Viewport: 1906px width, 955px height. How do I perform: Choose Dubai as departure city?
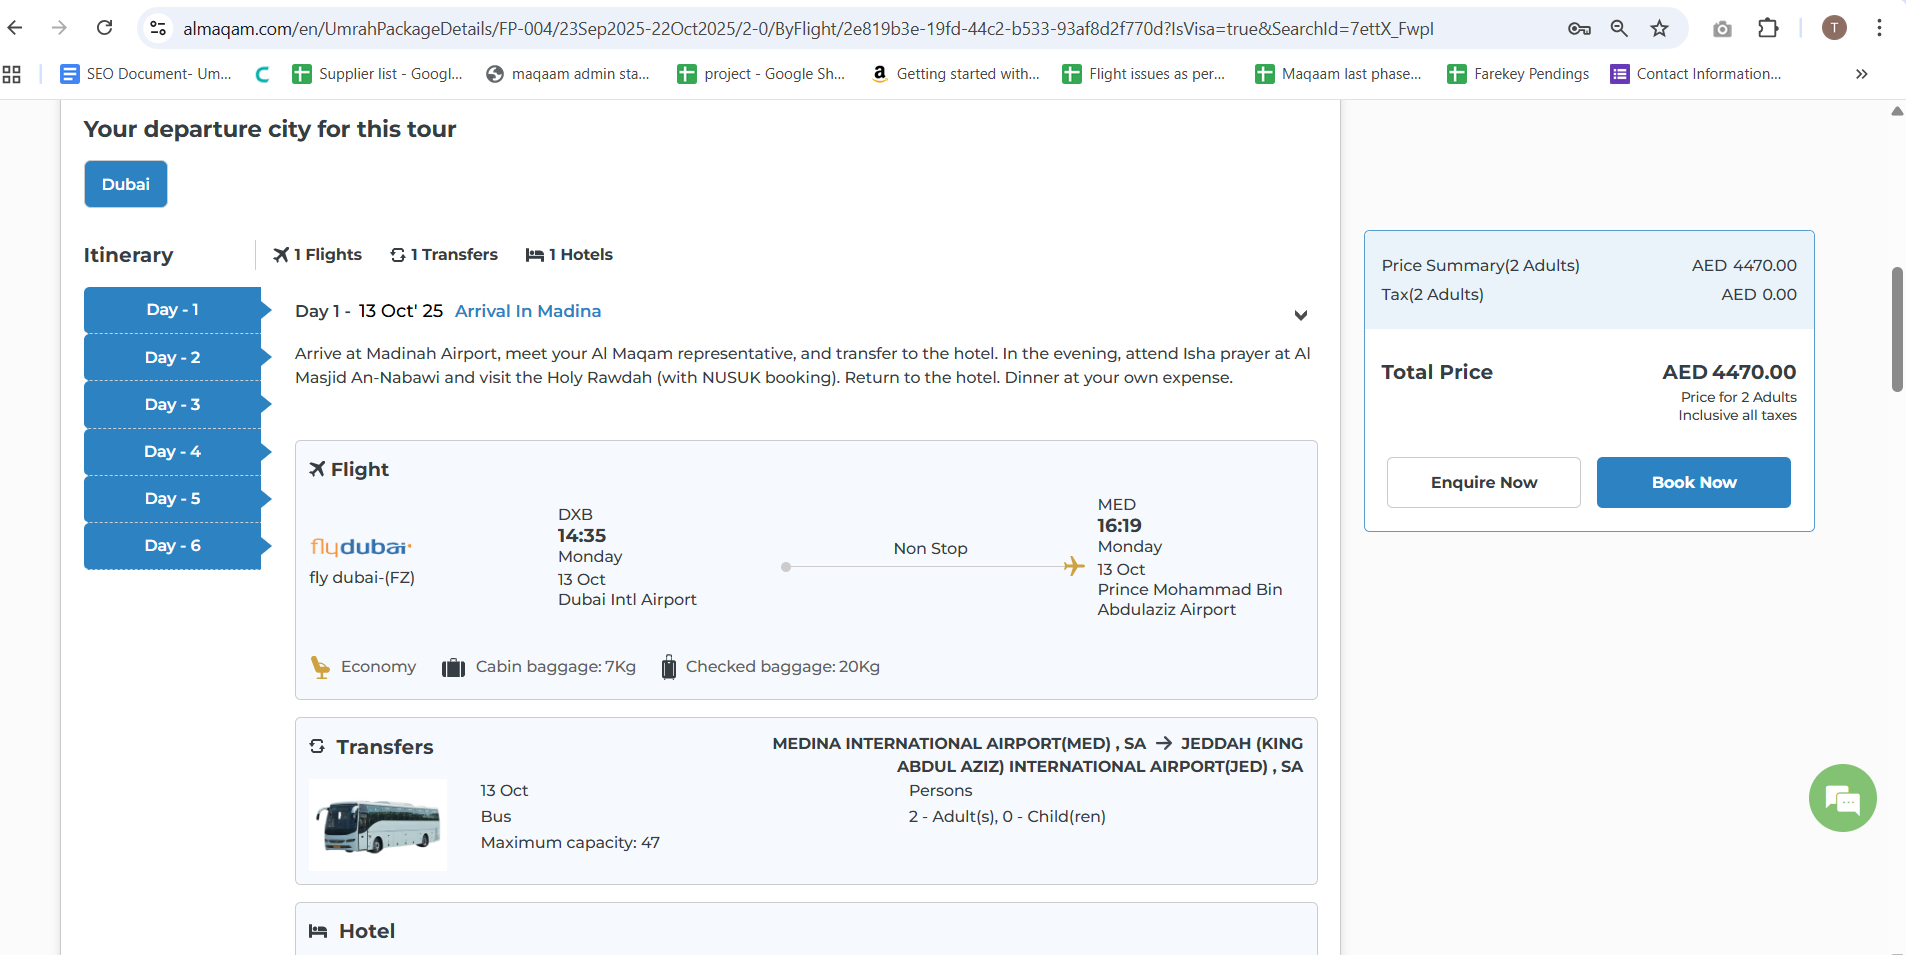[126, 184]
